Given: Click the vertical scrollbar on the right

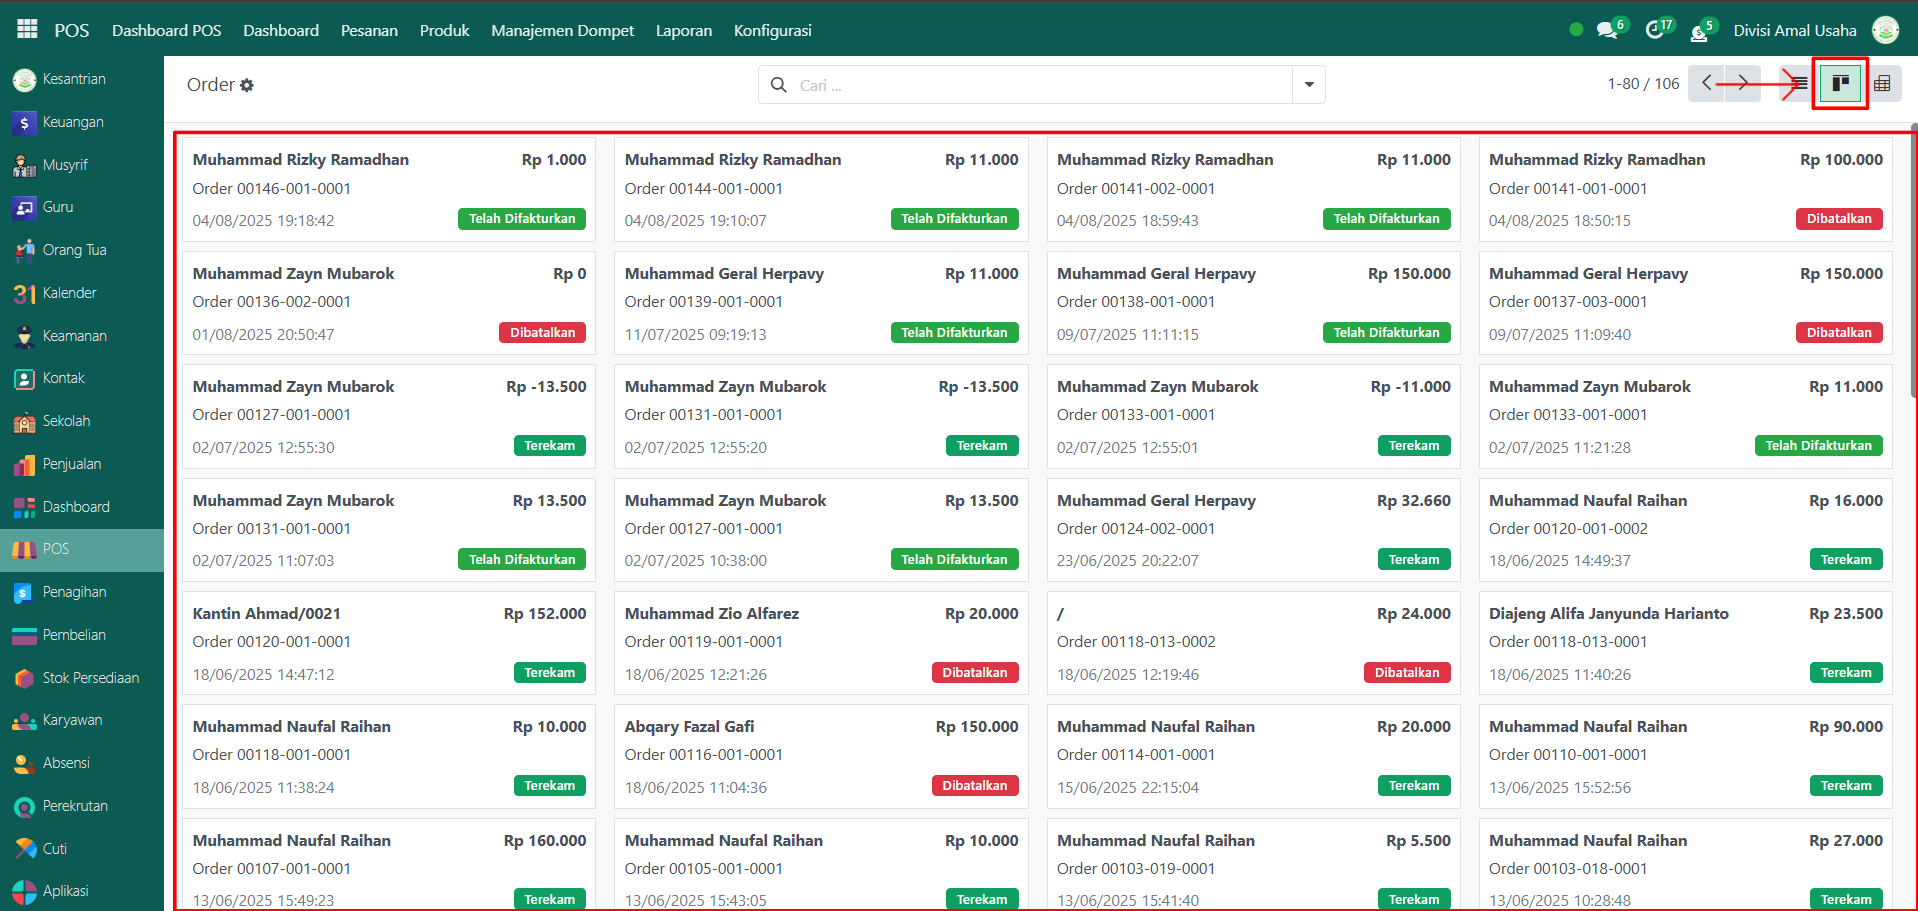Looking at the screenshot, I should [x=1913, y=260].
